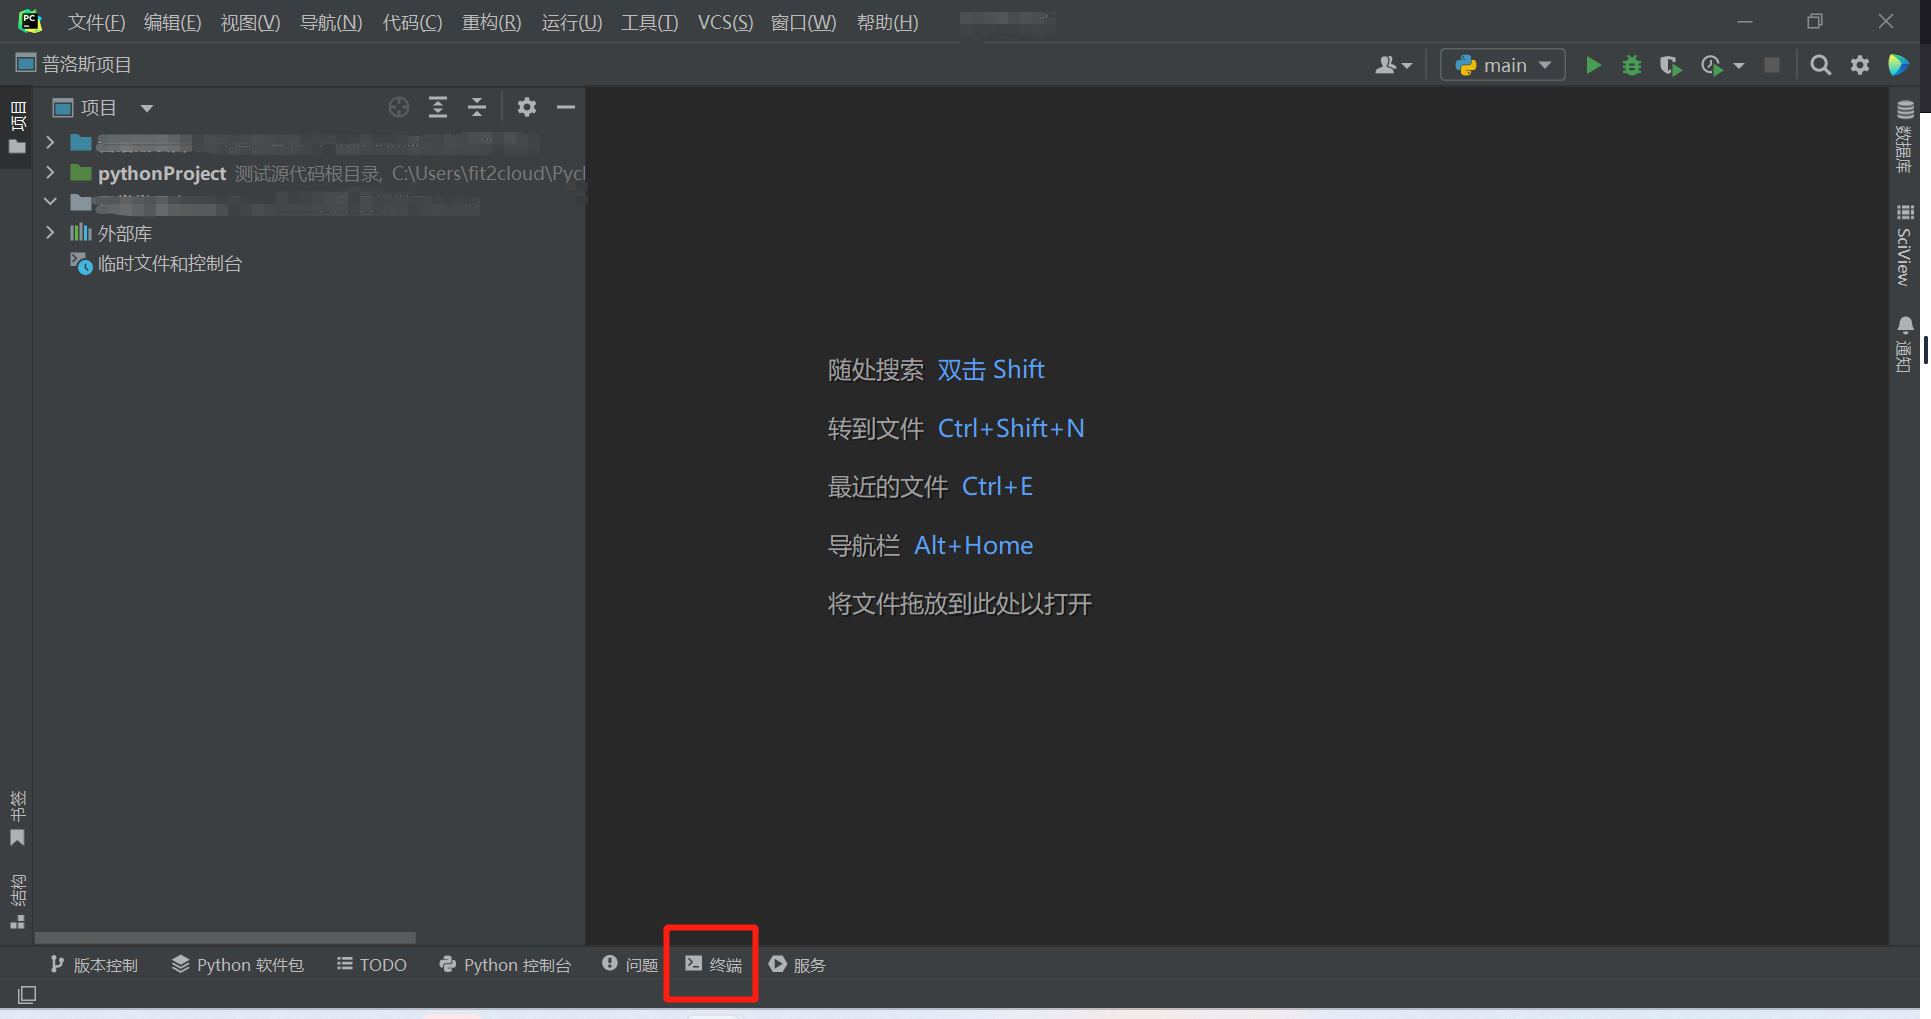Open the VCS(S) menu
Screen dimensions: 1931x1019
tap(724, 22)
